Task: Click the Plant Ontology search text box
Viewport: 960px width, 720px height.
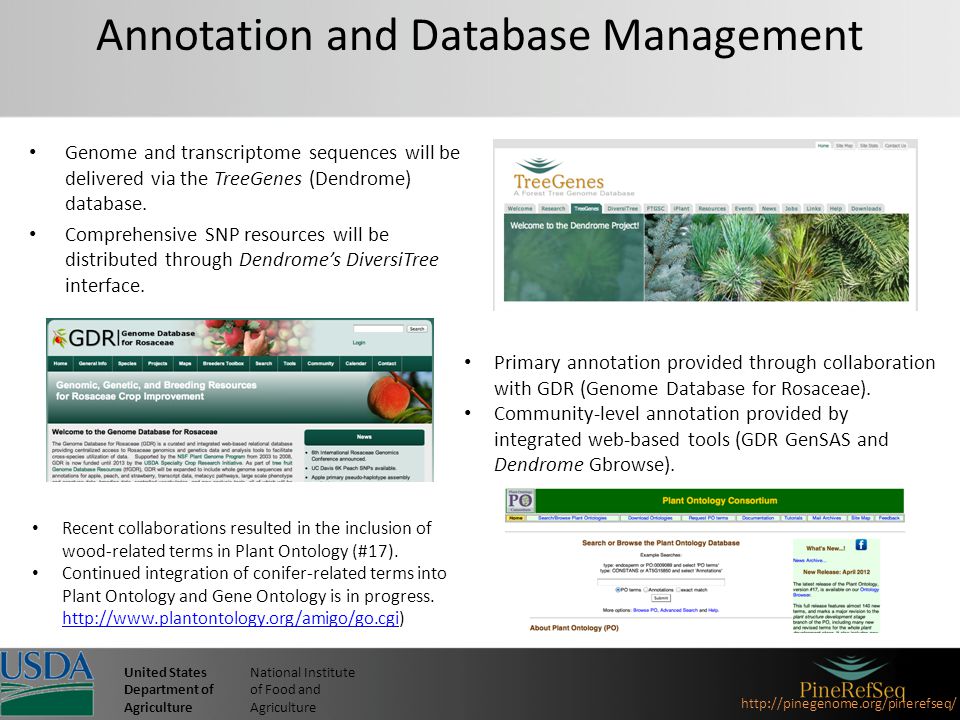Action: click(x=661, y=582)
